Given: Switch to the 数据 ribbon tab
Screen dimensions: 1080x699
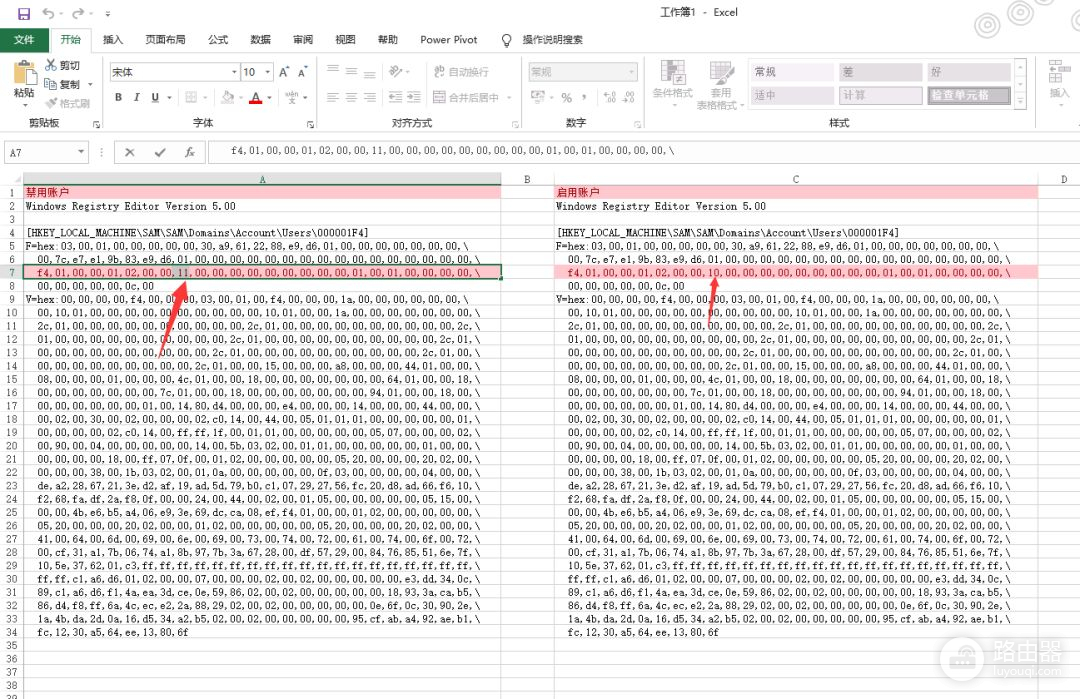Looking at the screenshot, I should click(260, 39).
